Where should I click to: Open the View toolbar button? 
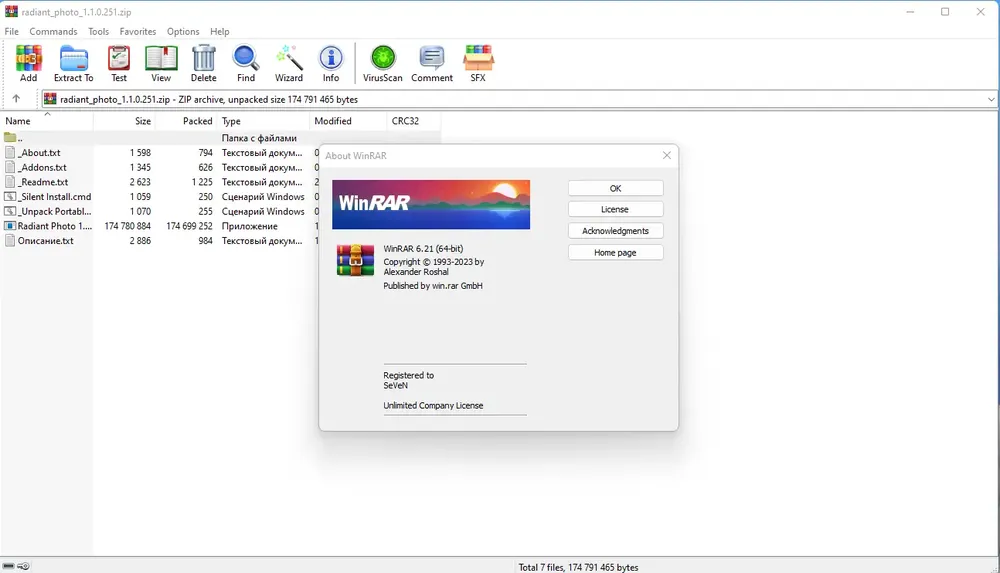coord(161,63)
